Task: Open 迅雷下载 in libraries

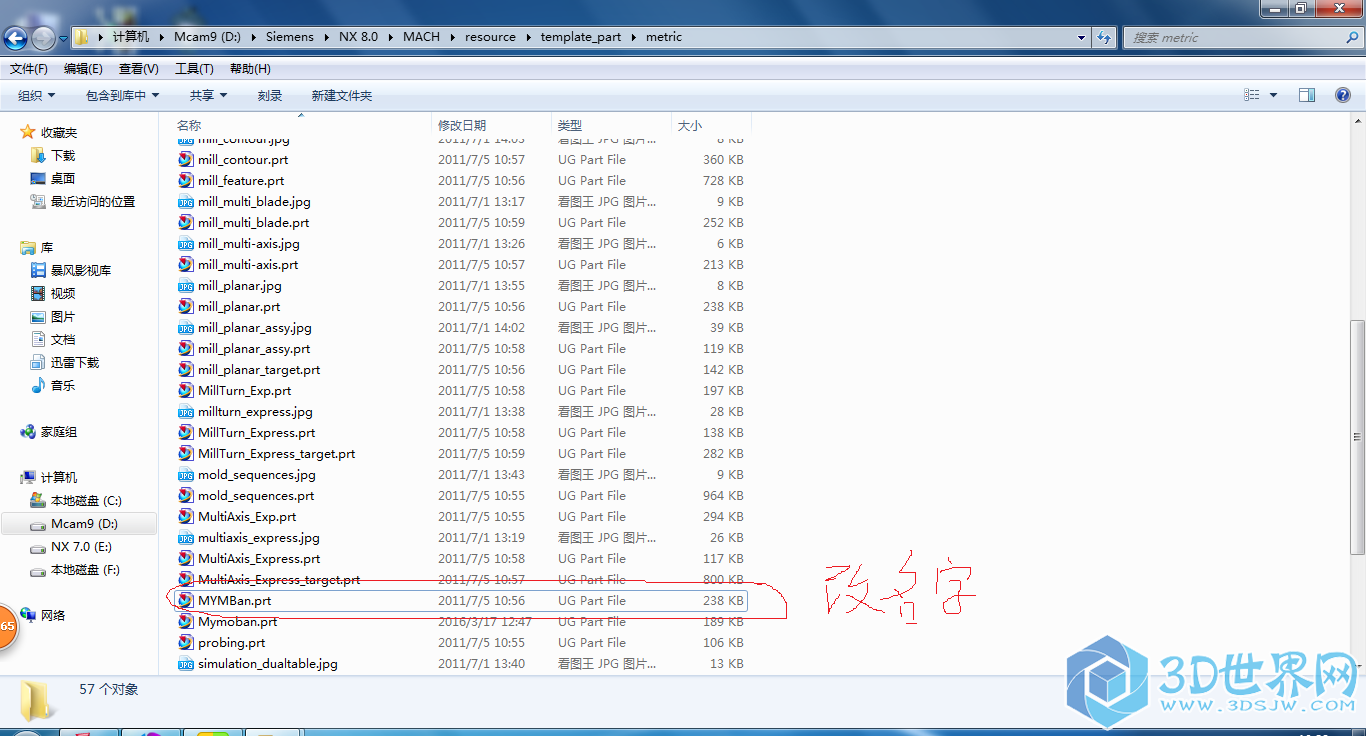Action: [x=75, y=362]
